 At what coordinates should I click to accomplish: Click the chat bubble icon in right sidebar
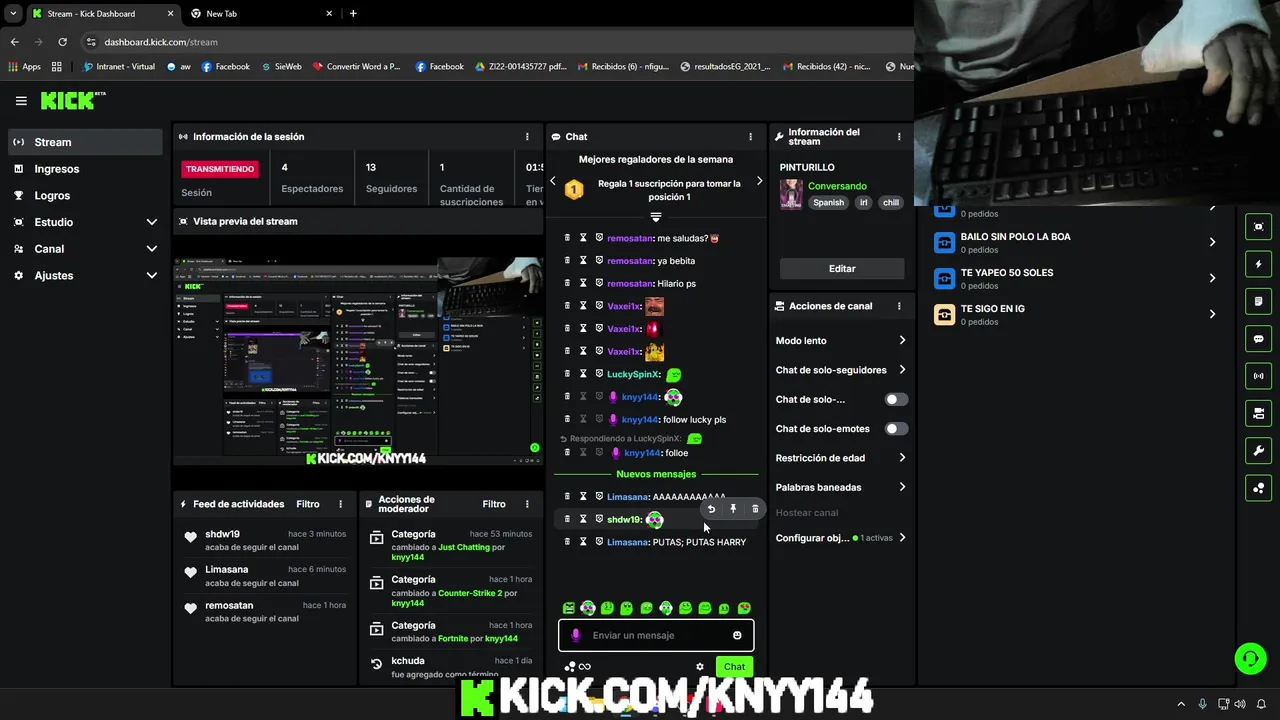1258,339
